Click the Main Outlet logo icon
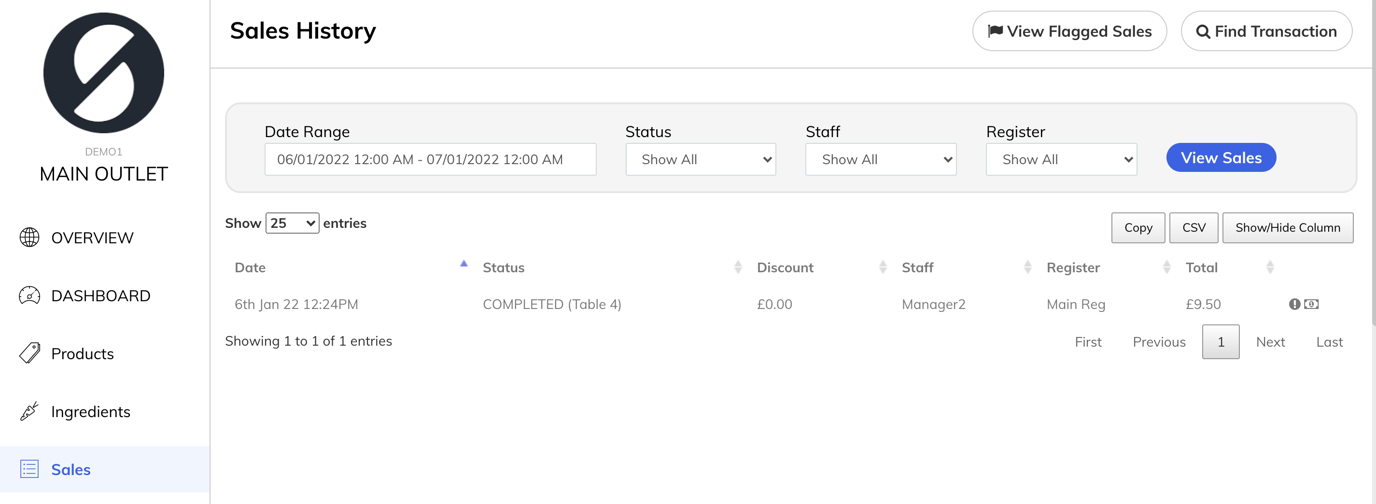 point(104,73)
